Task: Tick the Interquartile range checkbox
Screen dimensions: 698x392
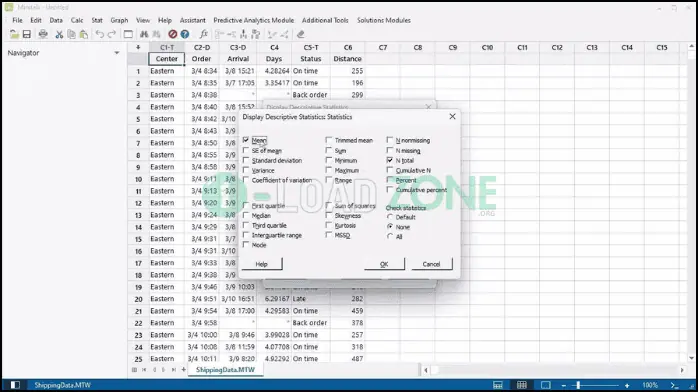Action: [x=246, y=235]
